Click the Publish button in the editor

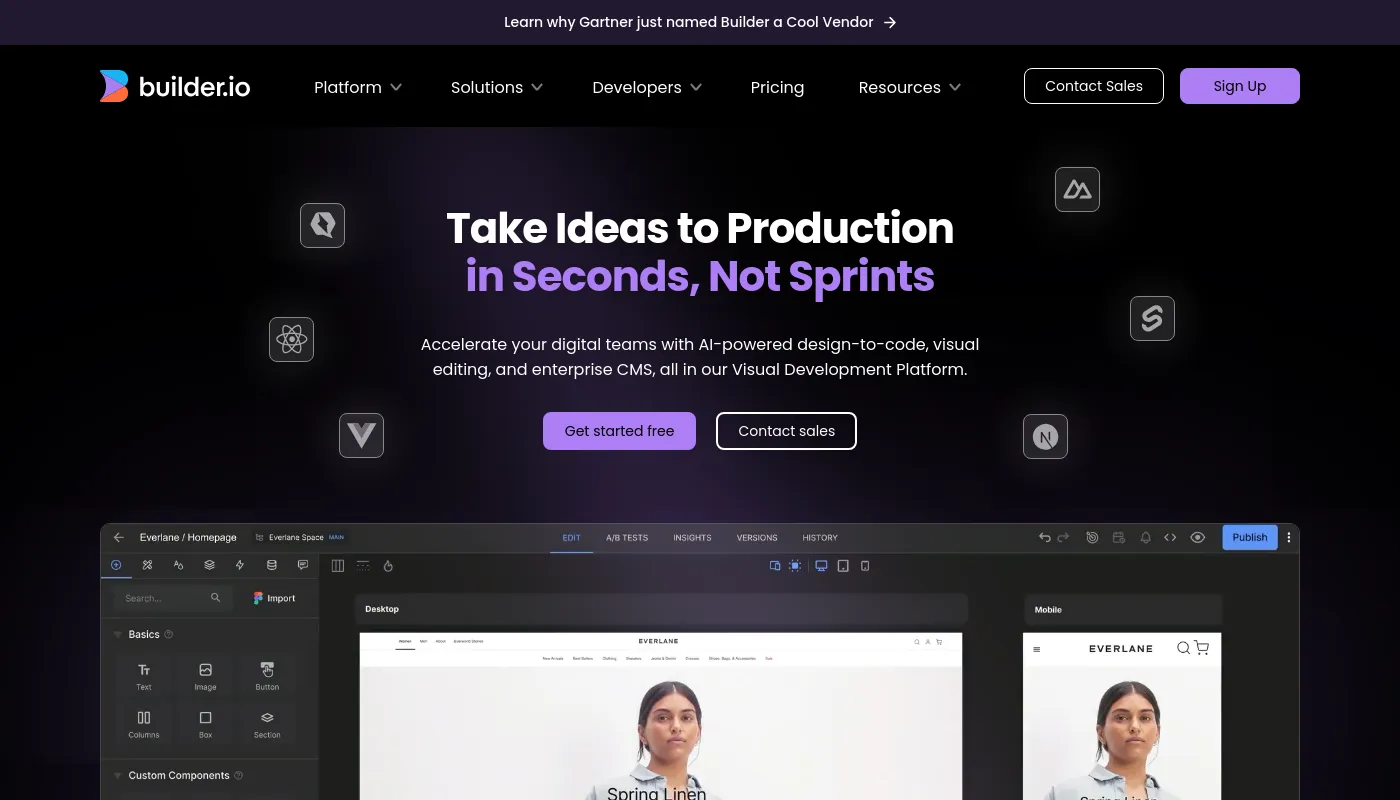(1250, 537)
